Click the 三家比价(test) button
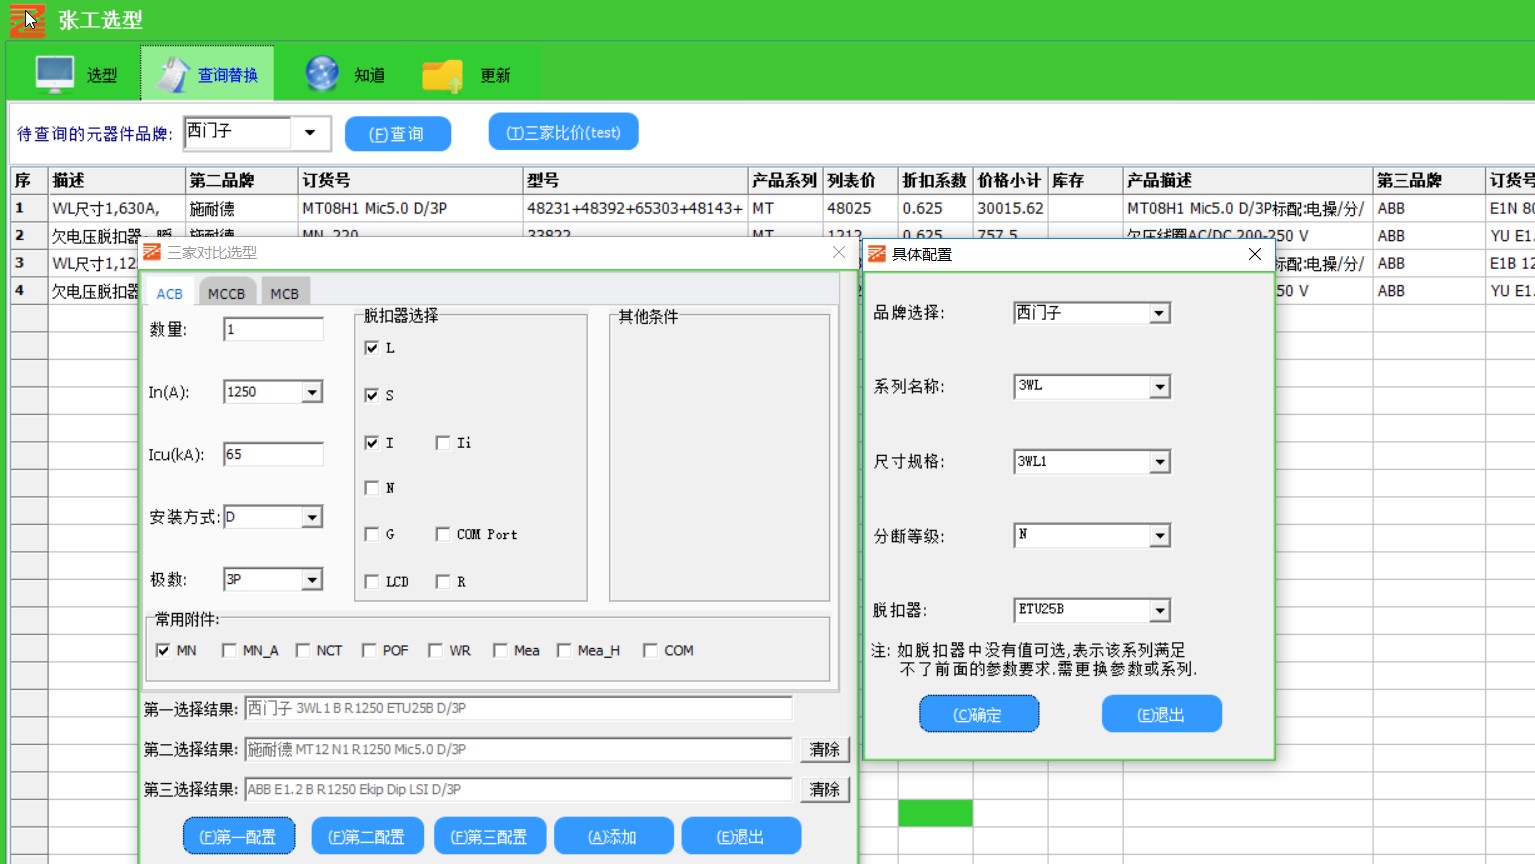 click(563, 132)
